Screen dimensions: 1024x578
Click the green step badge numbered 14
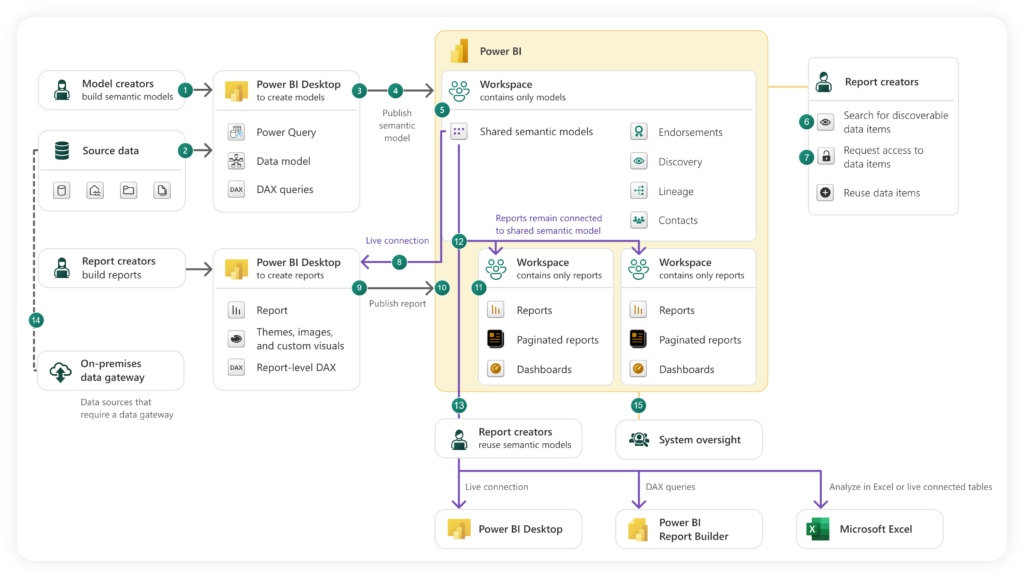[36, 320]
